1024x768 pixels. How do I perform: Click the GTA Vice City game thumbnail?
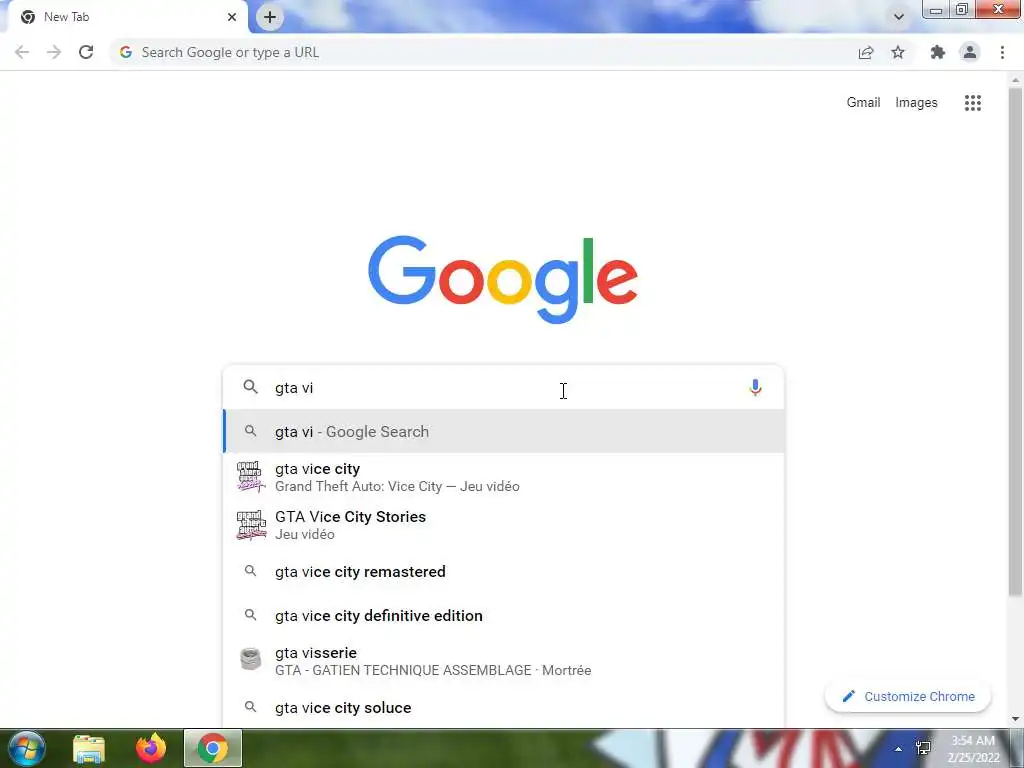pyautogui.click(x=251, y=477)
